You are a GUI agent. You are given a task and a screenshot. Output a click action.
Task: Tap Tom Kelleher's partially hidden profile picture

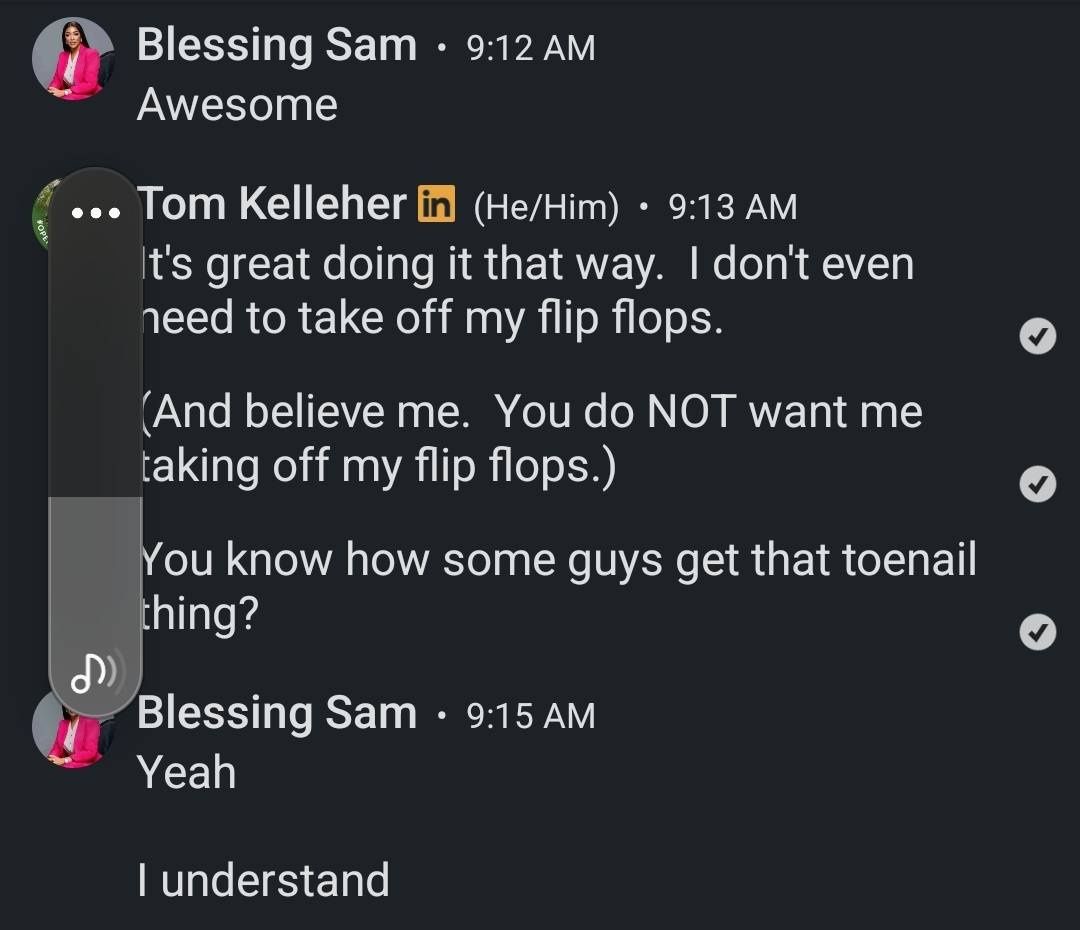click(x=43, y=215)
